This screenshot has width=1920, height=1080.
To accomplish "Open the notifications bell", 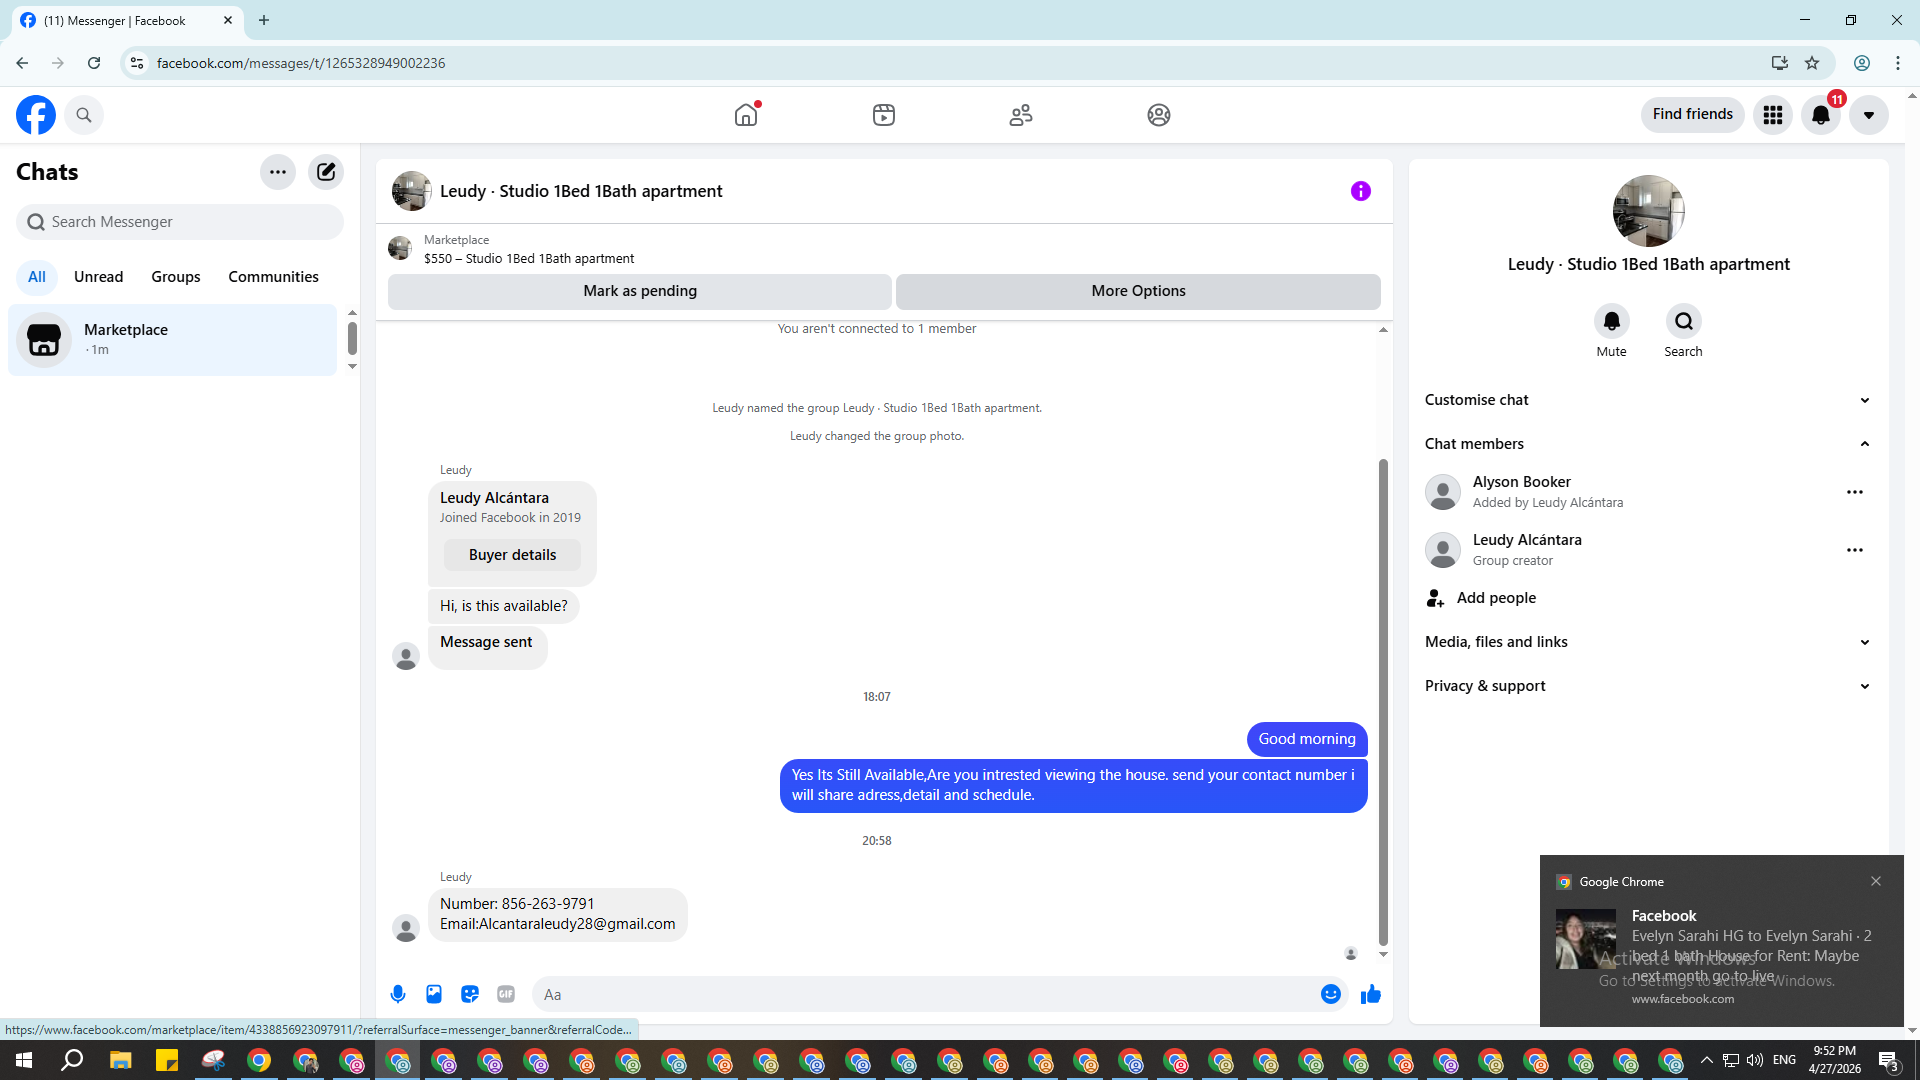I will click(x=1821, y=115).
